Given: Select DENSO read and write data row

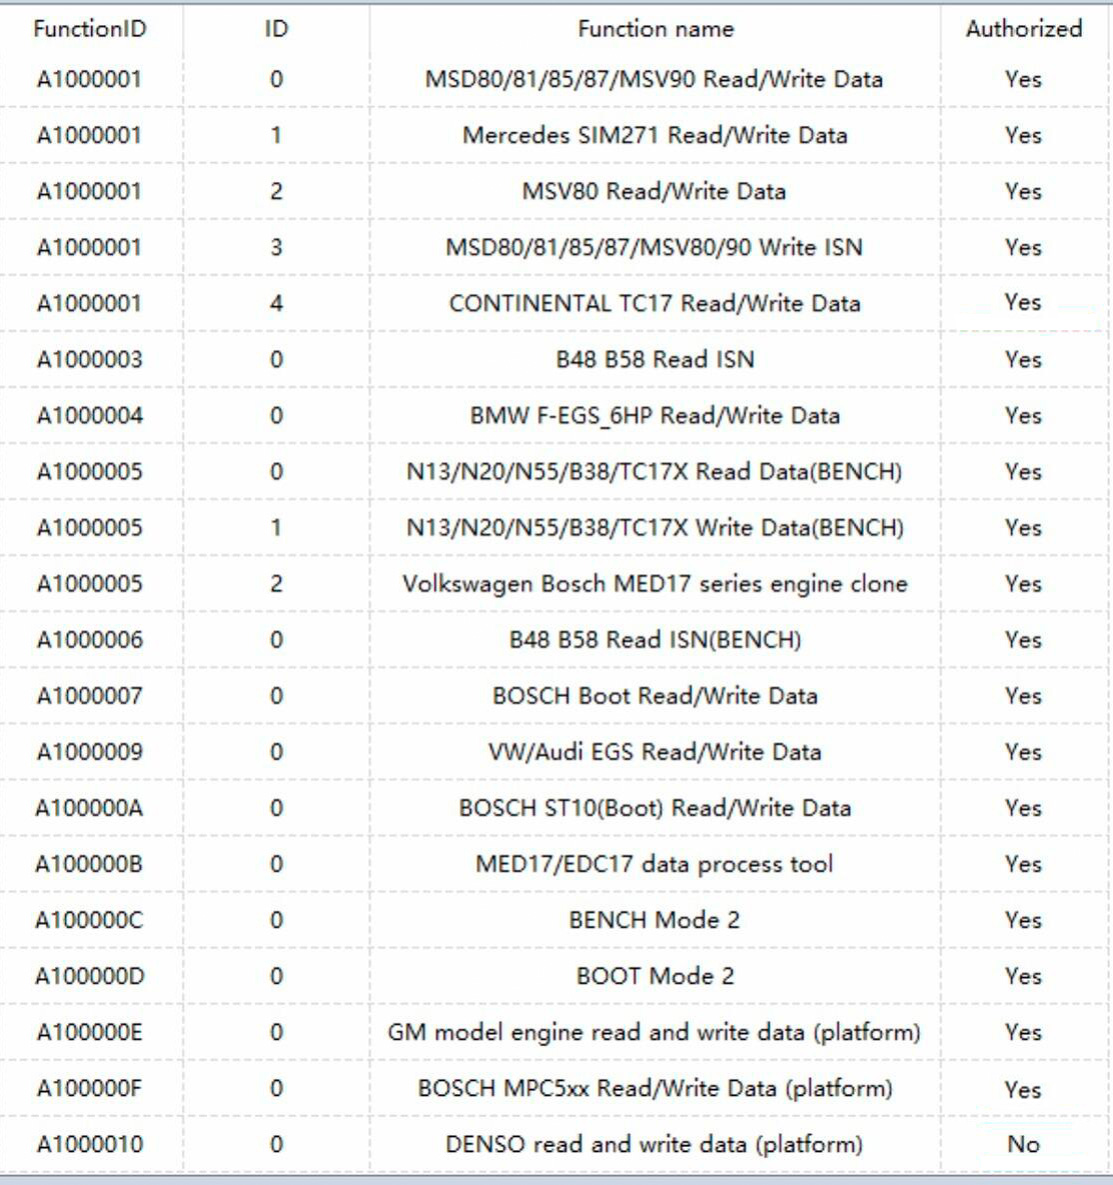Looking at the screenshot, I should (x=654, y=1144).
